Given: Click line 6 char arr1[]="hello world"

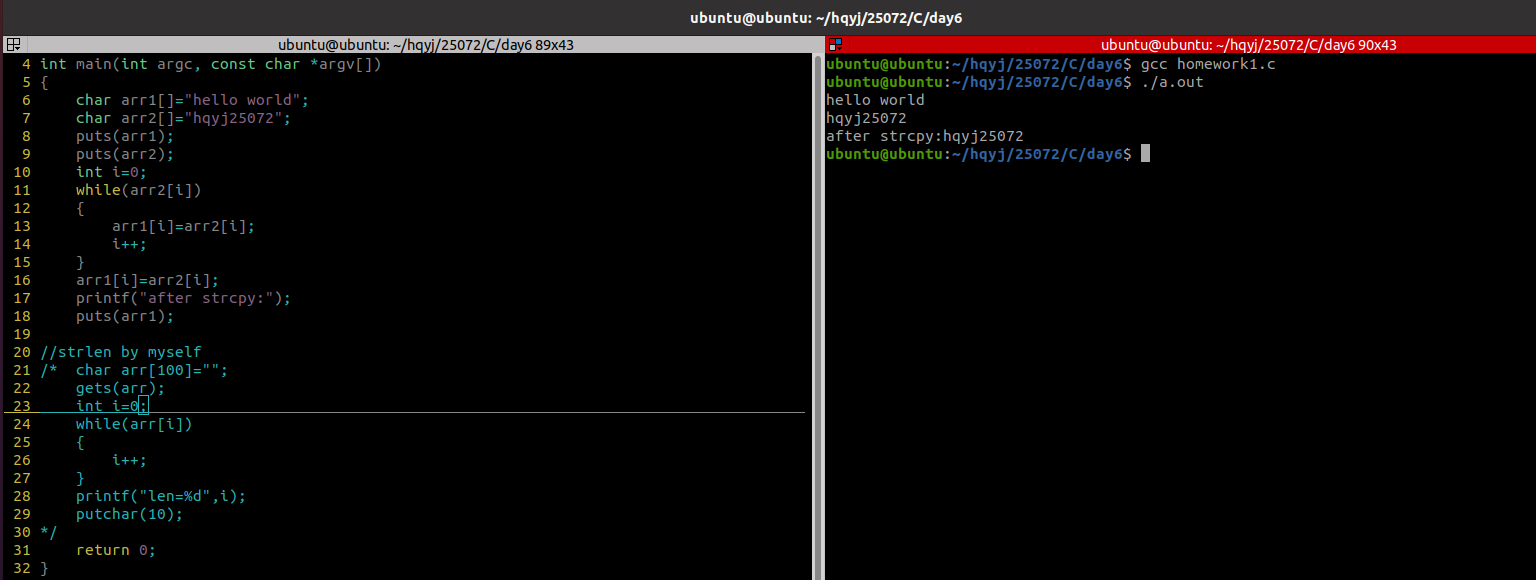Looking at the screenshot, I should click(x=193, y=100).
